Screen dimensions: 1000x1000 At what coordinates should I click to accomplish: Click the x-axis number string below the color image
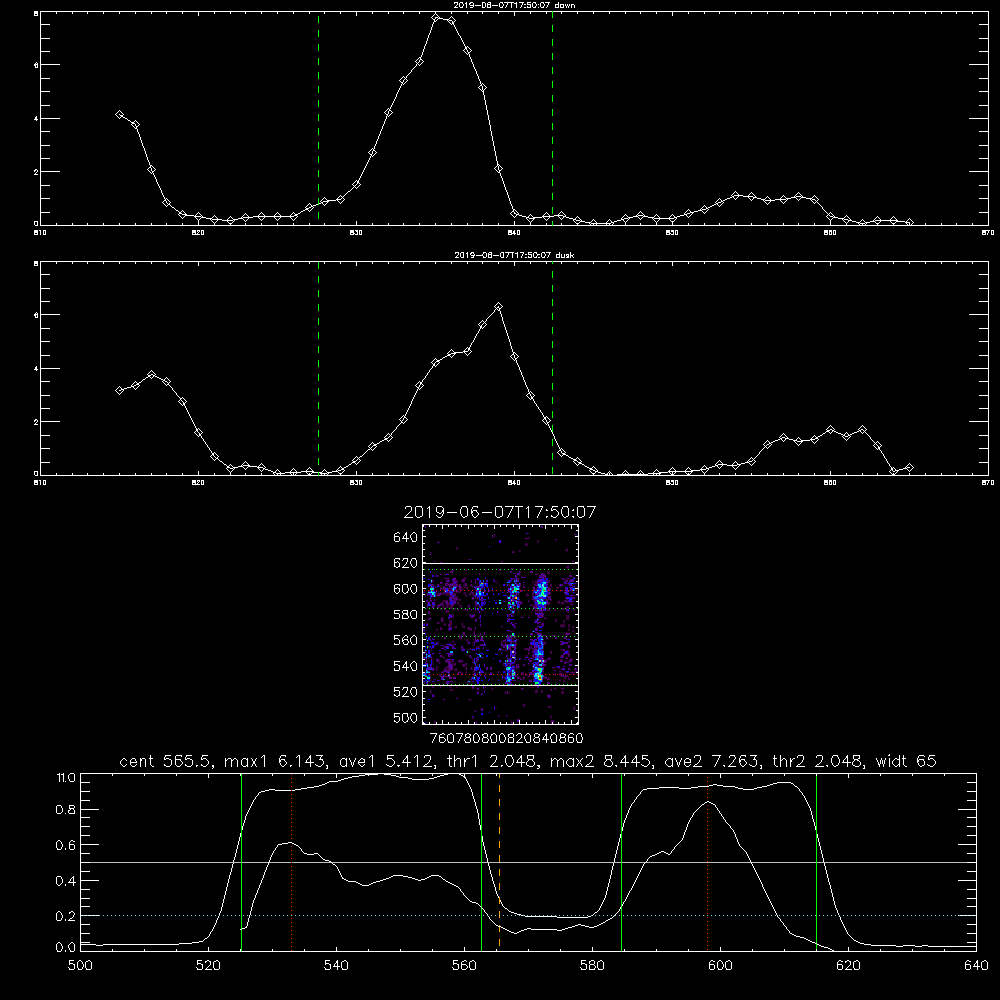click(506, 738)
